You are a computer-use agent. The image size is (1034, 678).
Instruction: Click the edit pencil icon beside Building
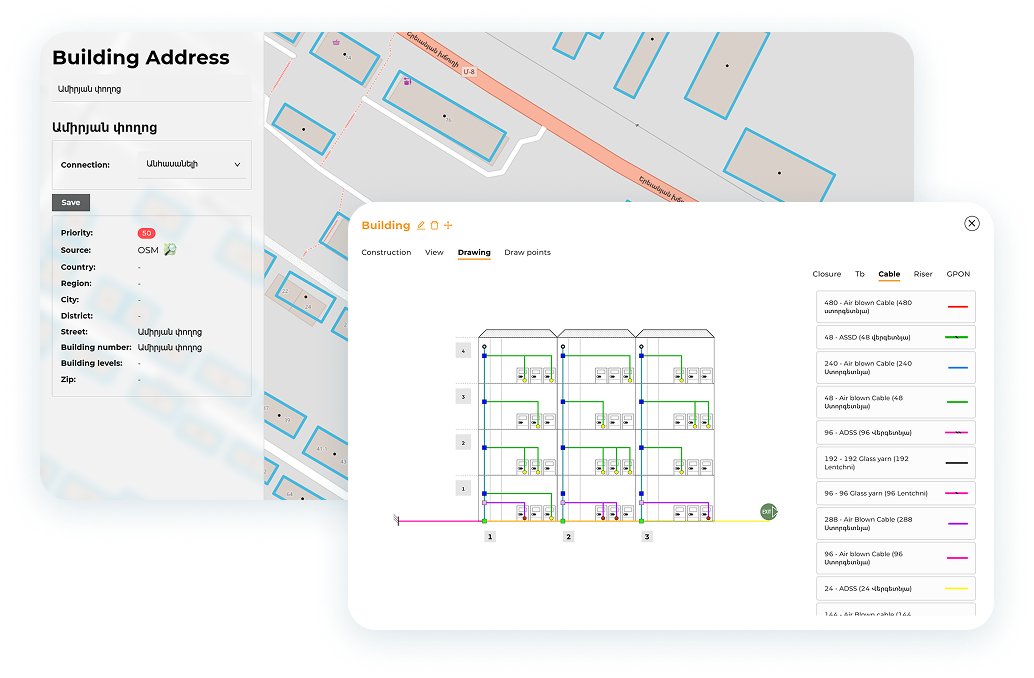point(421,226)
